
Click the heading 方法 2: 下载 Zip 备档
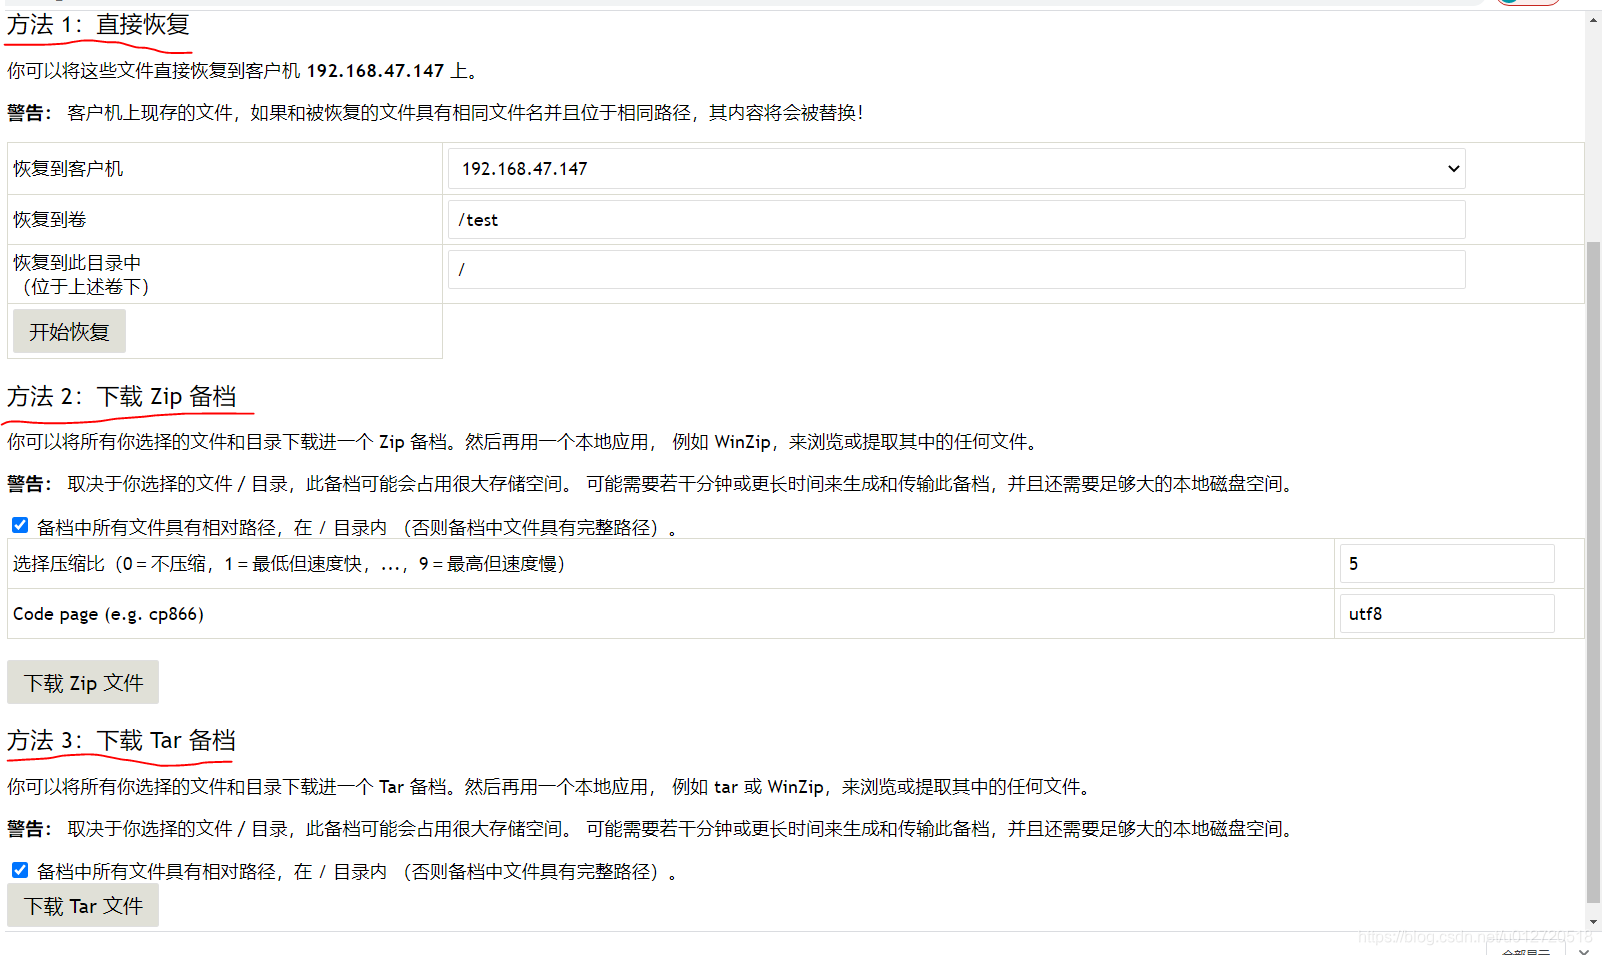122,397
